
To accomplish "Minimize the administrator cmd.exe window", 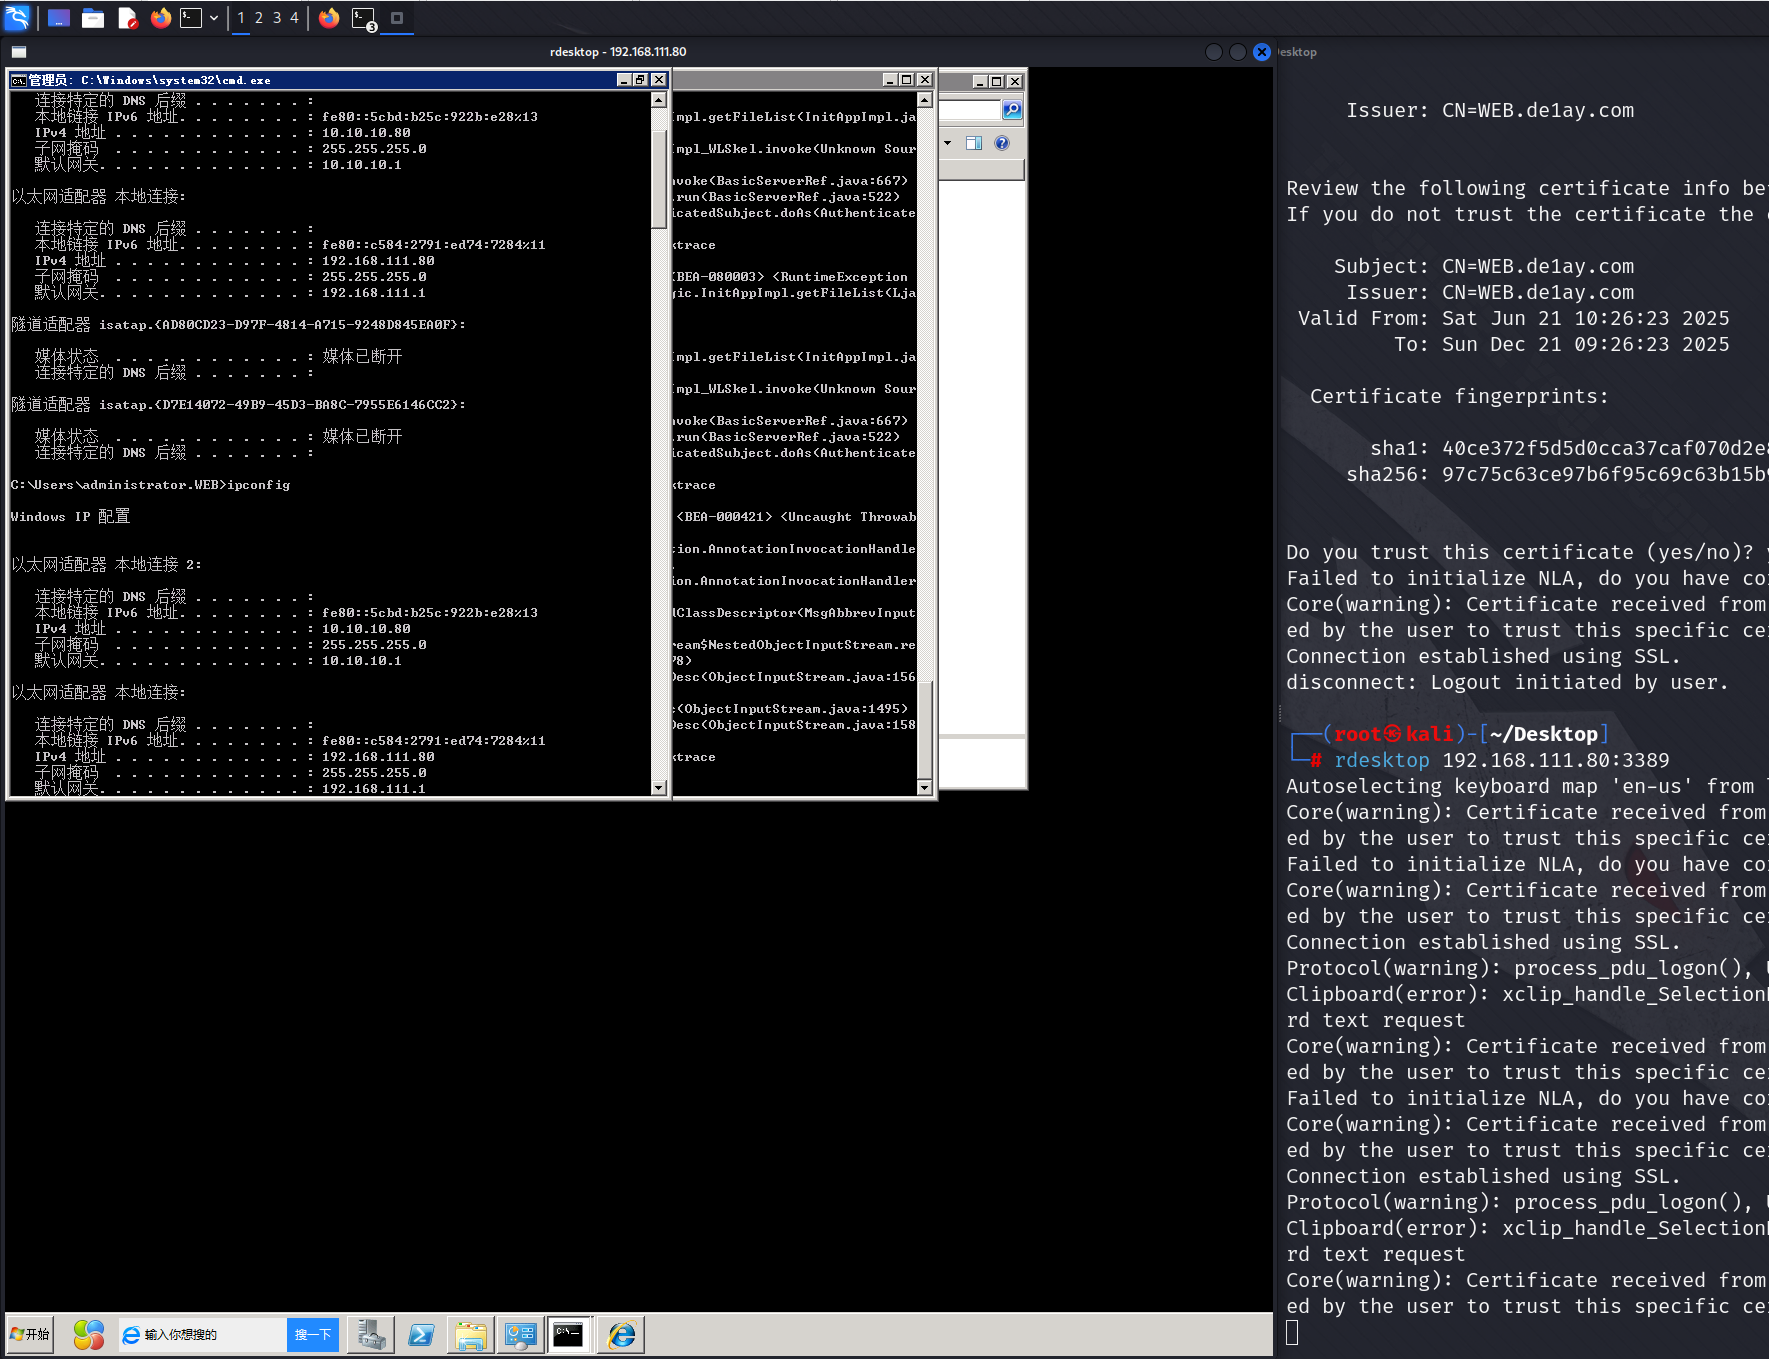I will [625, 80].
